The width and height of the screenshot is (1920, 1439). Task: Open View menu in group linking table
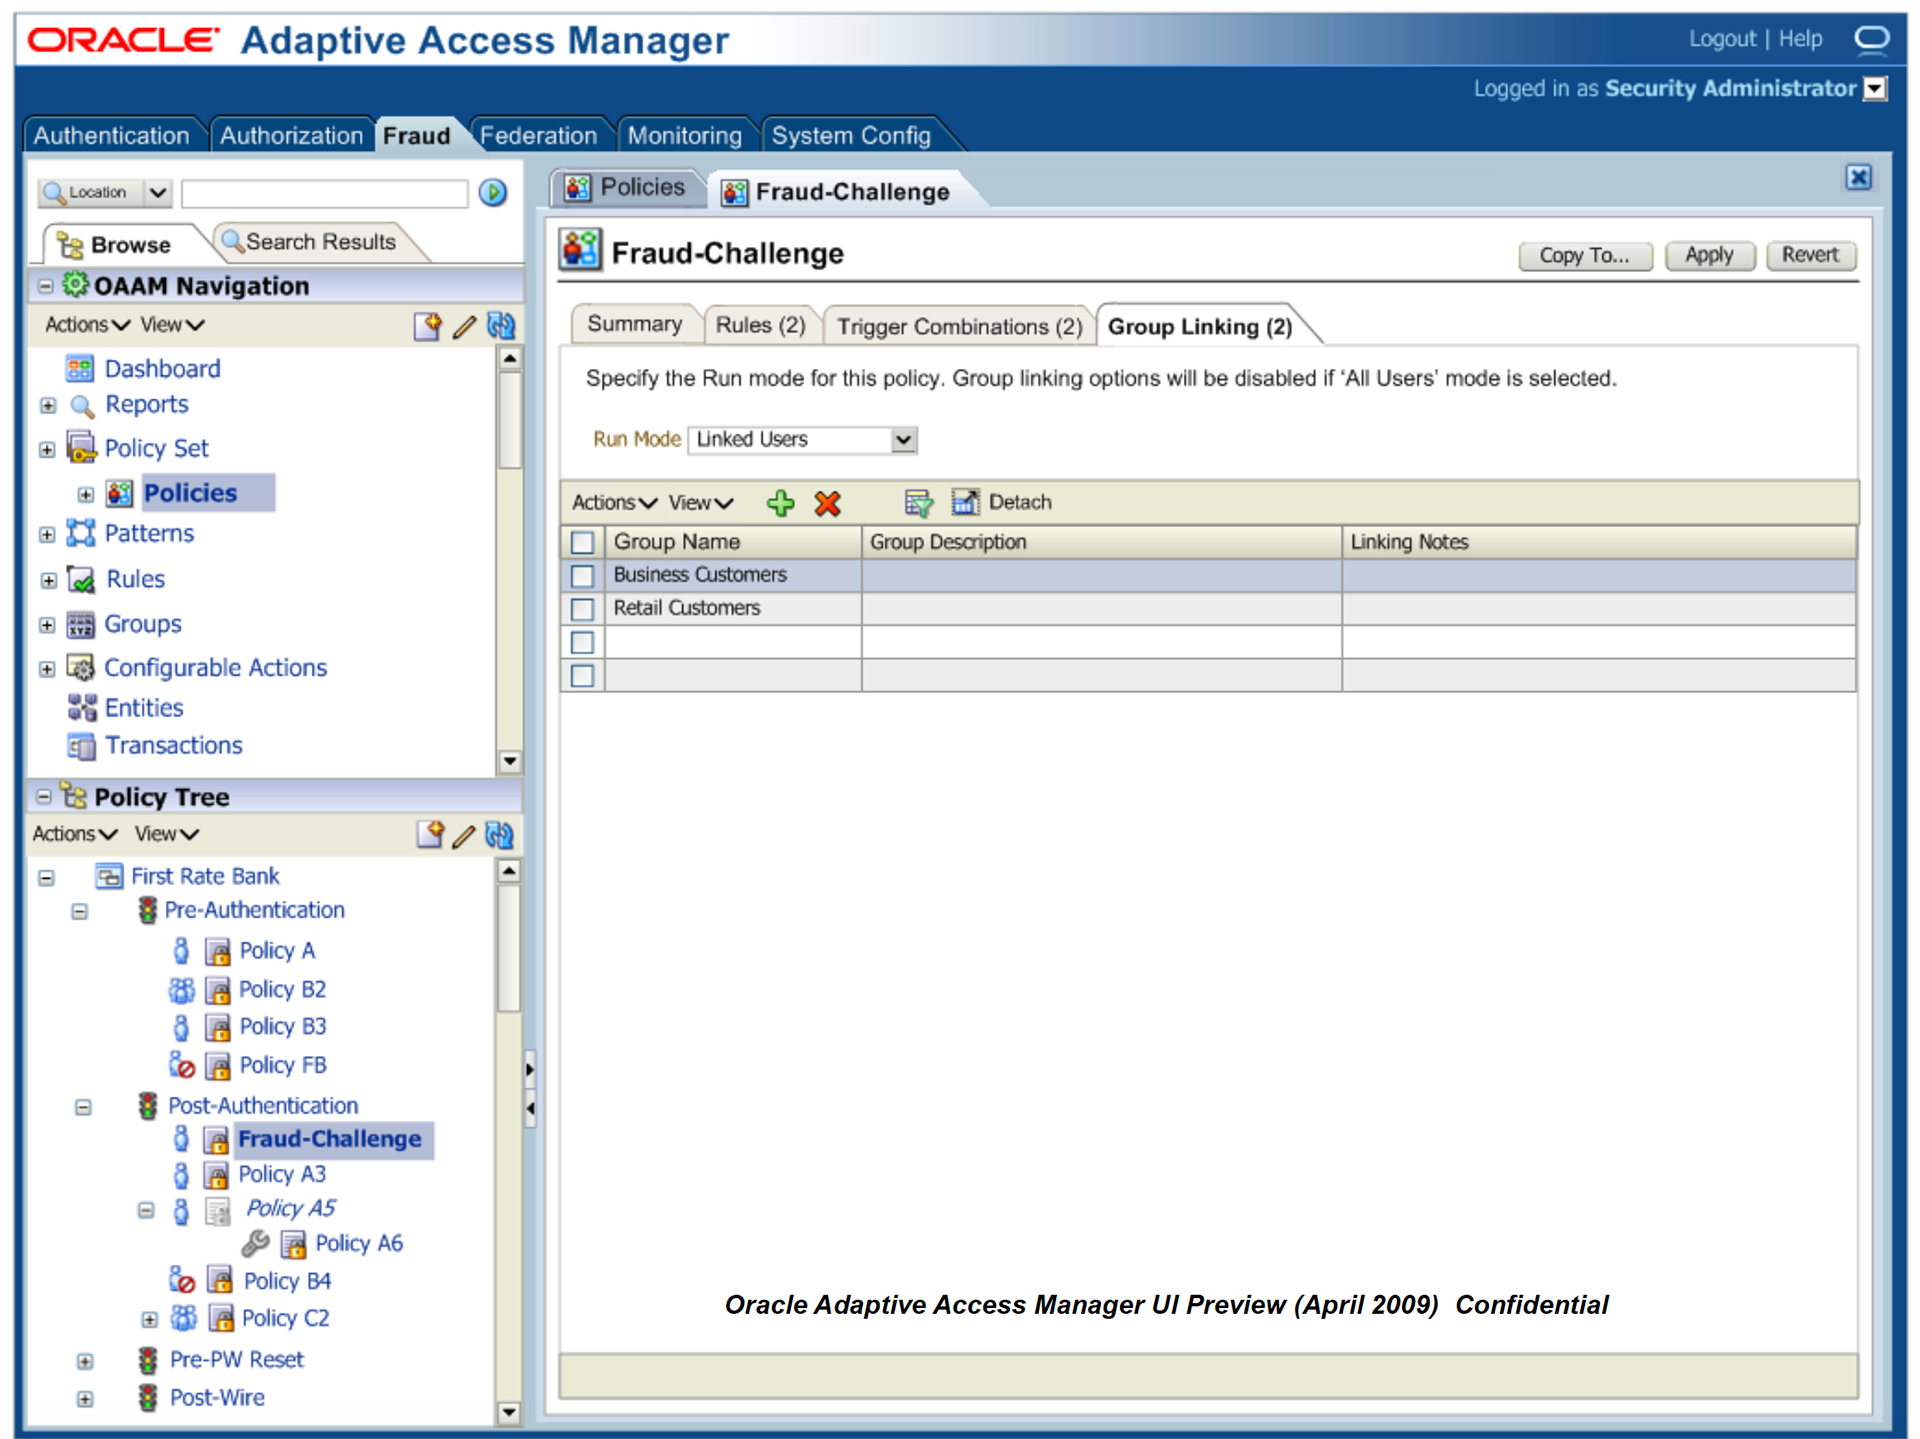700,502
